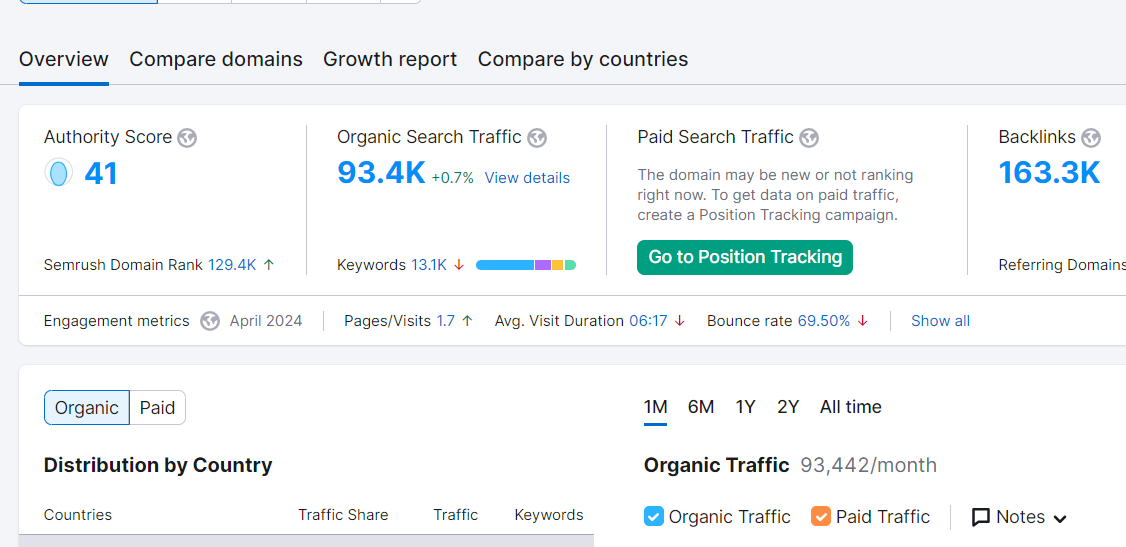Click the red arrow next to Bounce rate
Screen dimensions: 1126x547
click(x=862, y=321)
